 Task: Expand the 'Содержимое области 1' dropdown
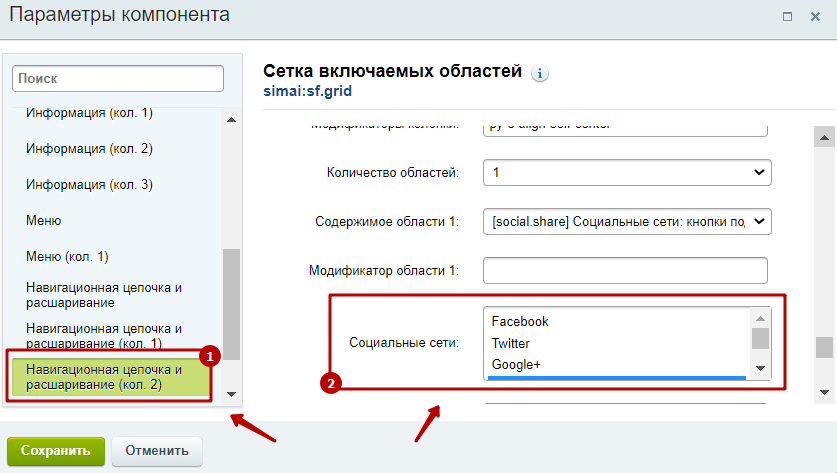pyautogui.click(x=627, y=221)
